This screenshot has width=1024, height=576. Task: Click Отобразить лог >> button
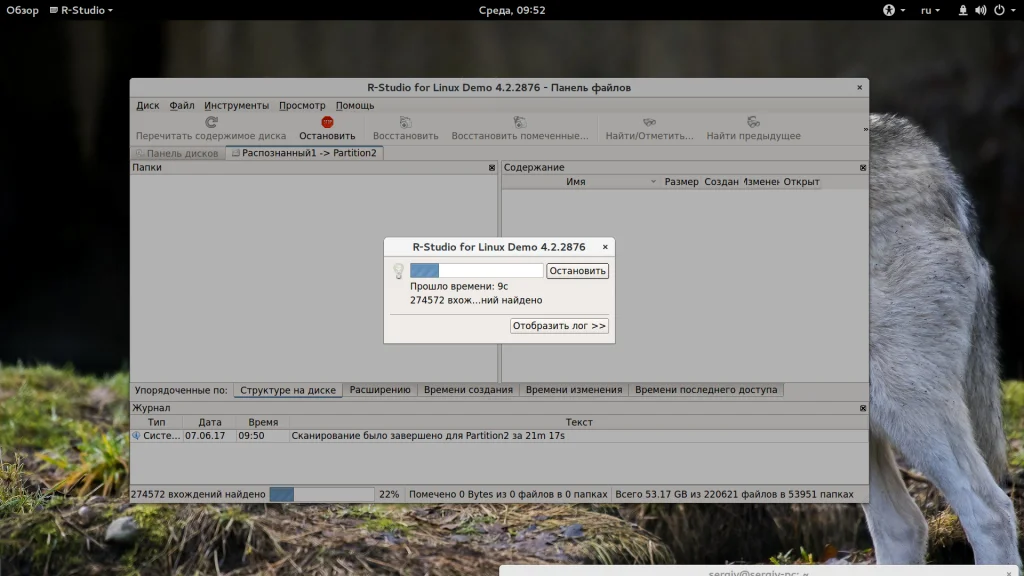559,325
